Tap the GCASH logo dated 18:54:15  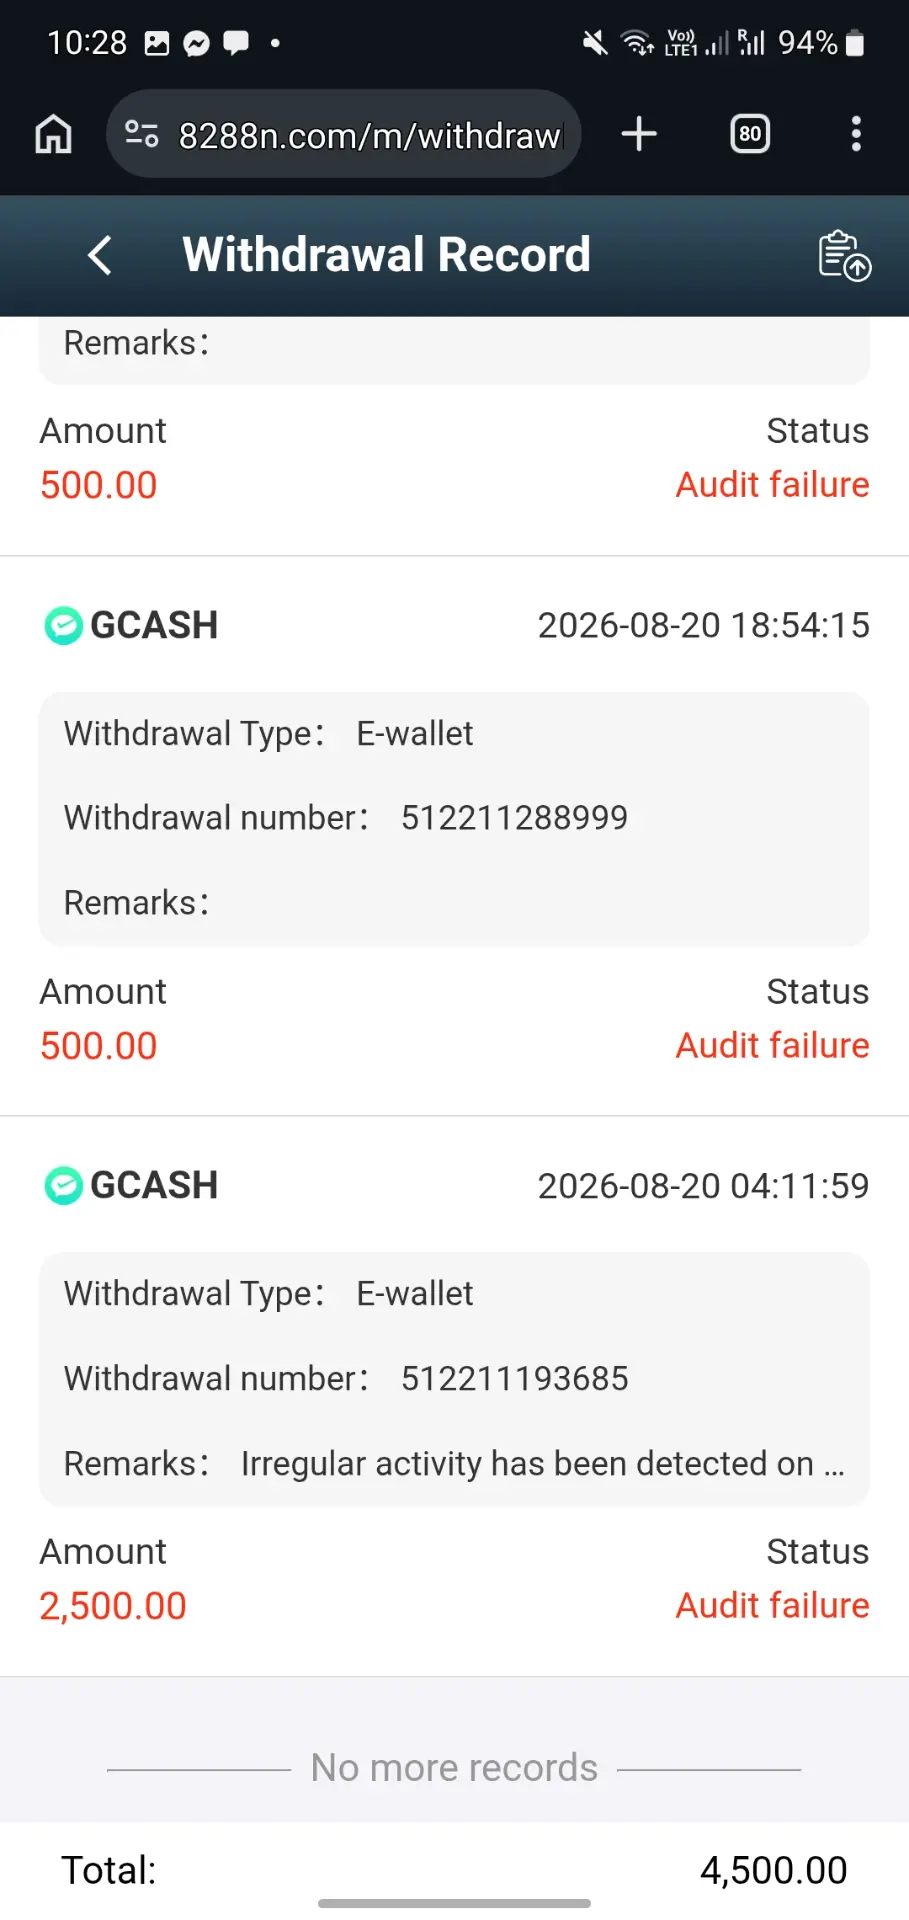coord(64,626)
